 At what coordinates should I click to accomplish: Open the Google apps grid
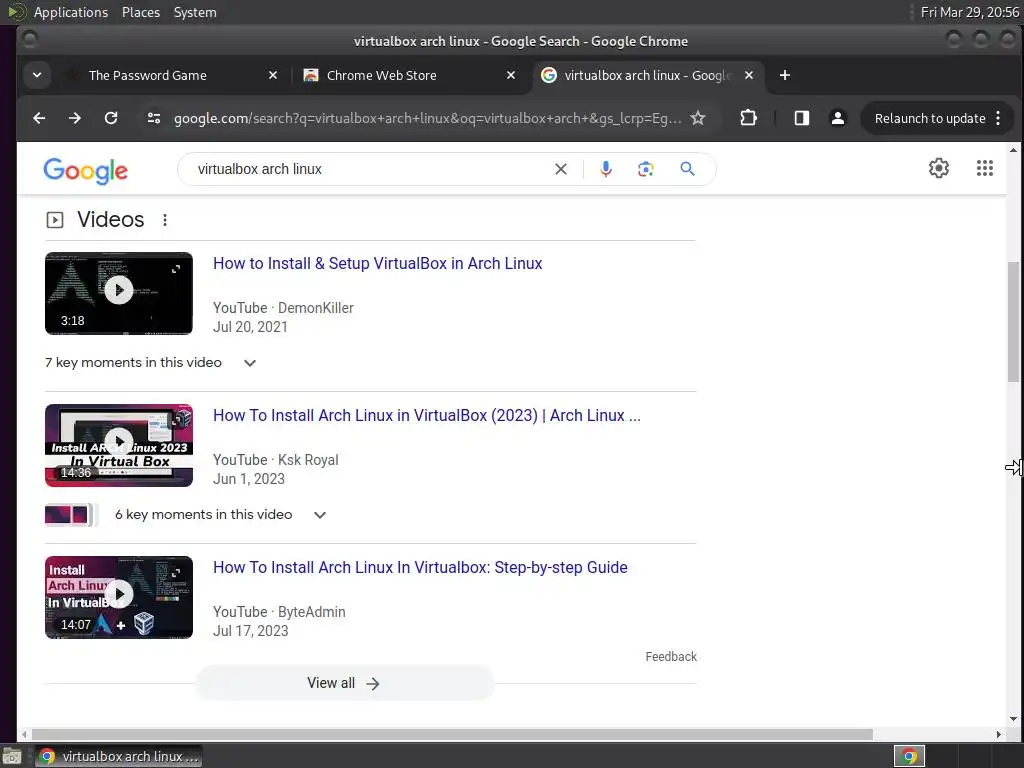[985, 168]
